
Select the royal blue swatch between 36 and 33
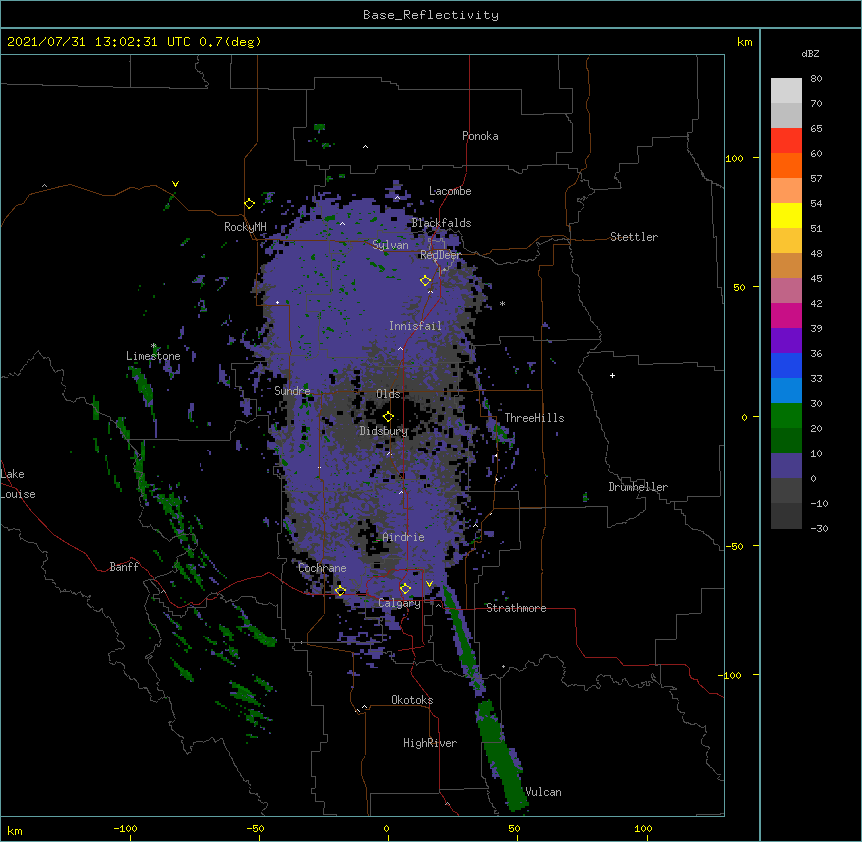pos(786,365)
